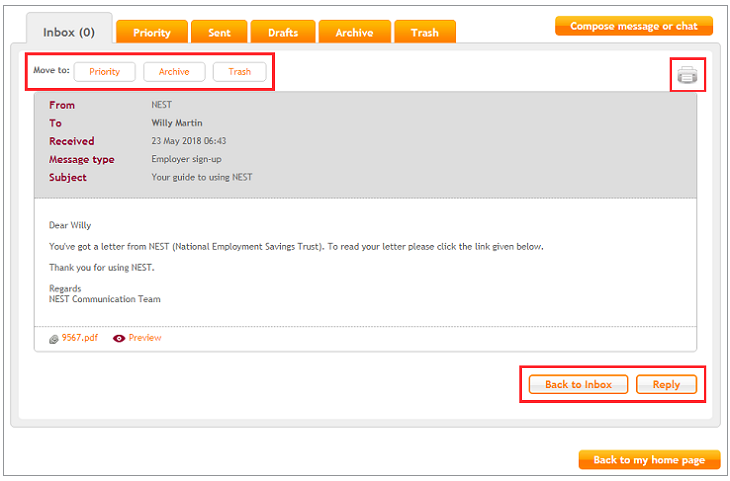Click the eye icon next to Preview
Screen dimensions: 730x481
coord(119,339)
